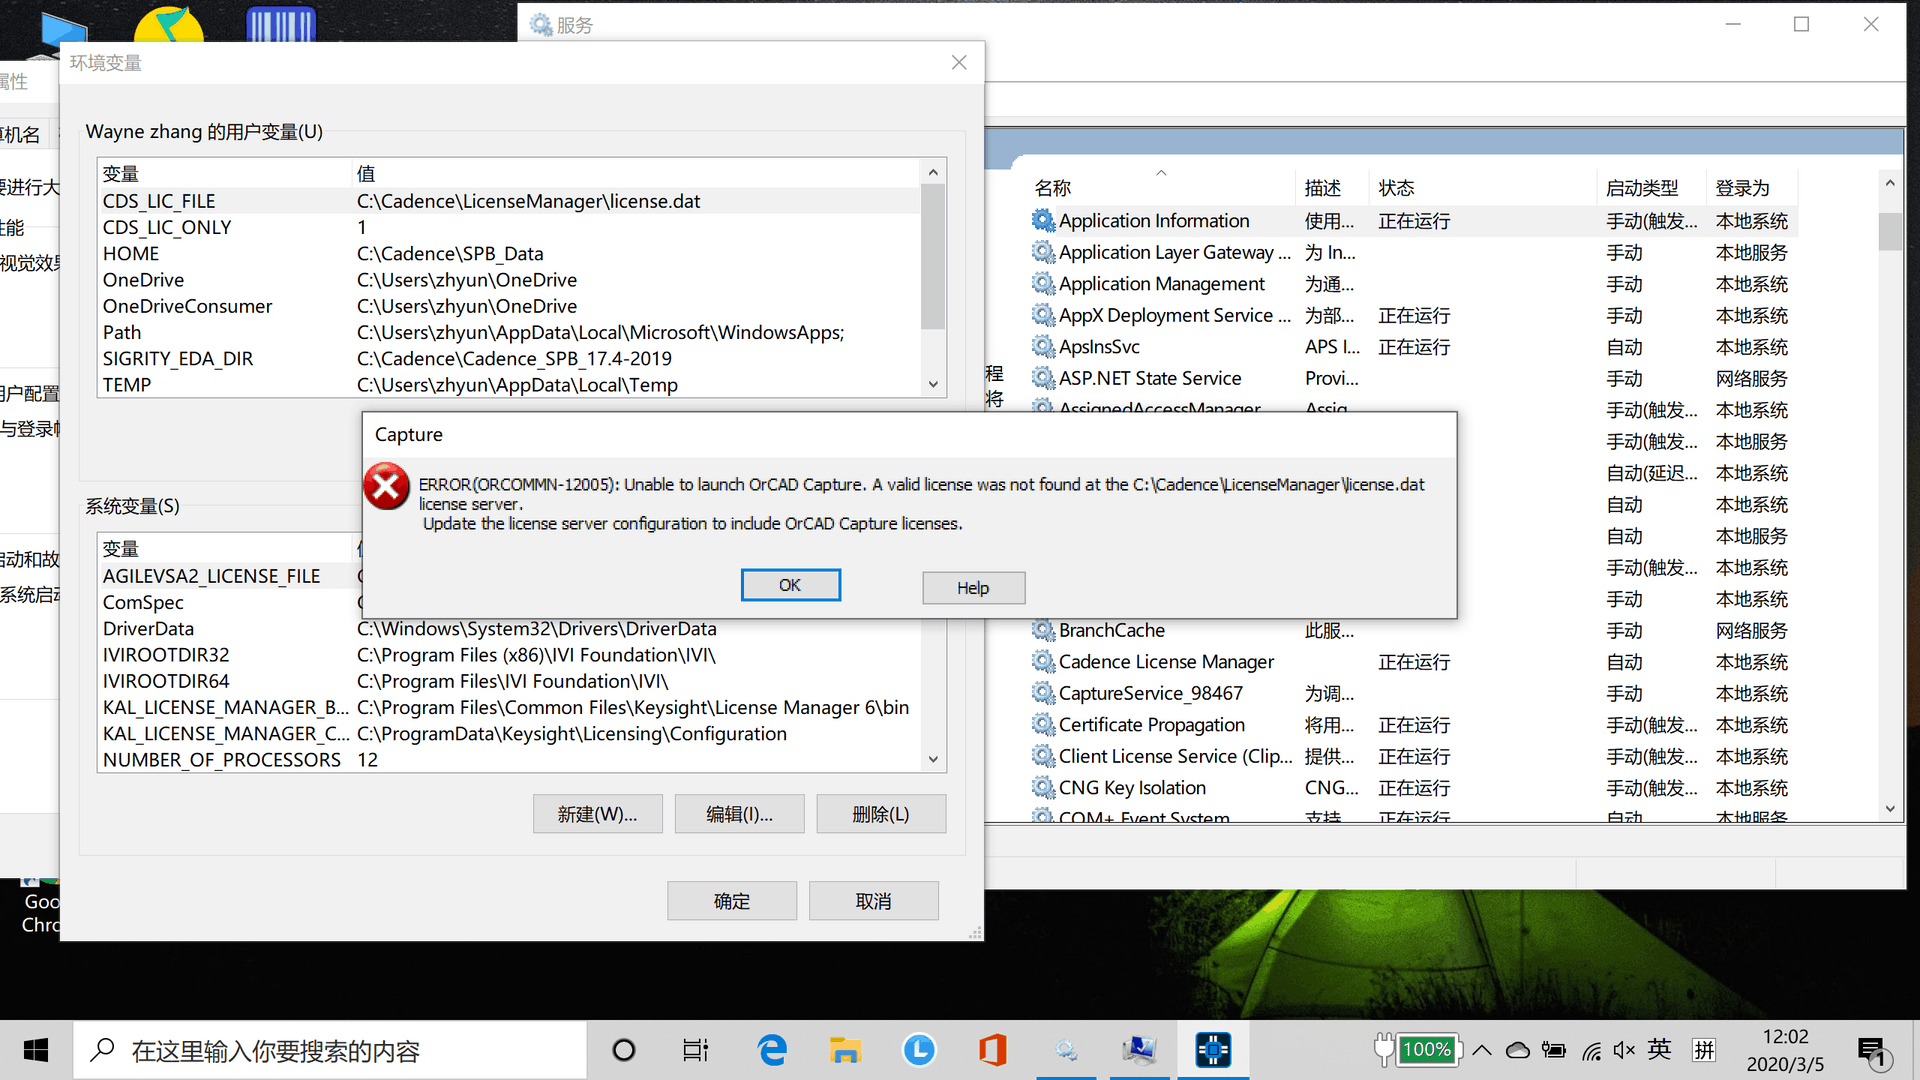Select TEMP user variable row
This screenshot has width=1920, height=1080.
tap(509, 384)
